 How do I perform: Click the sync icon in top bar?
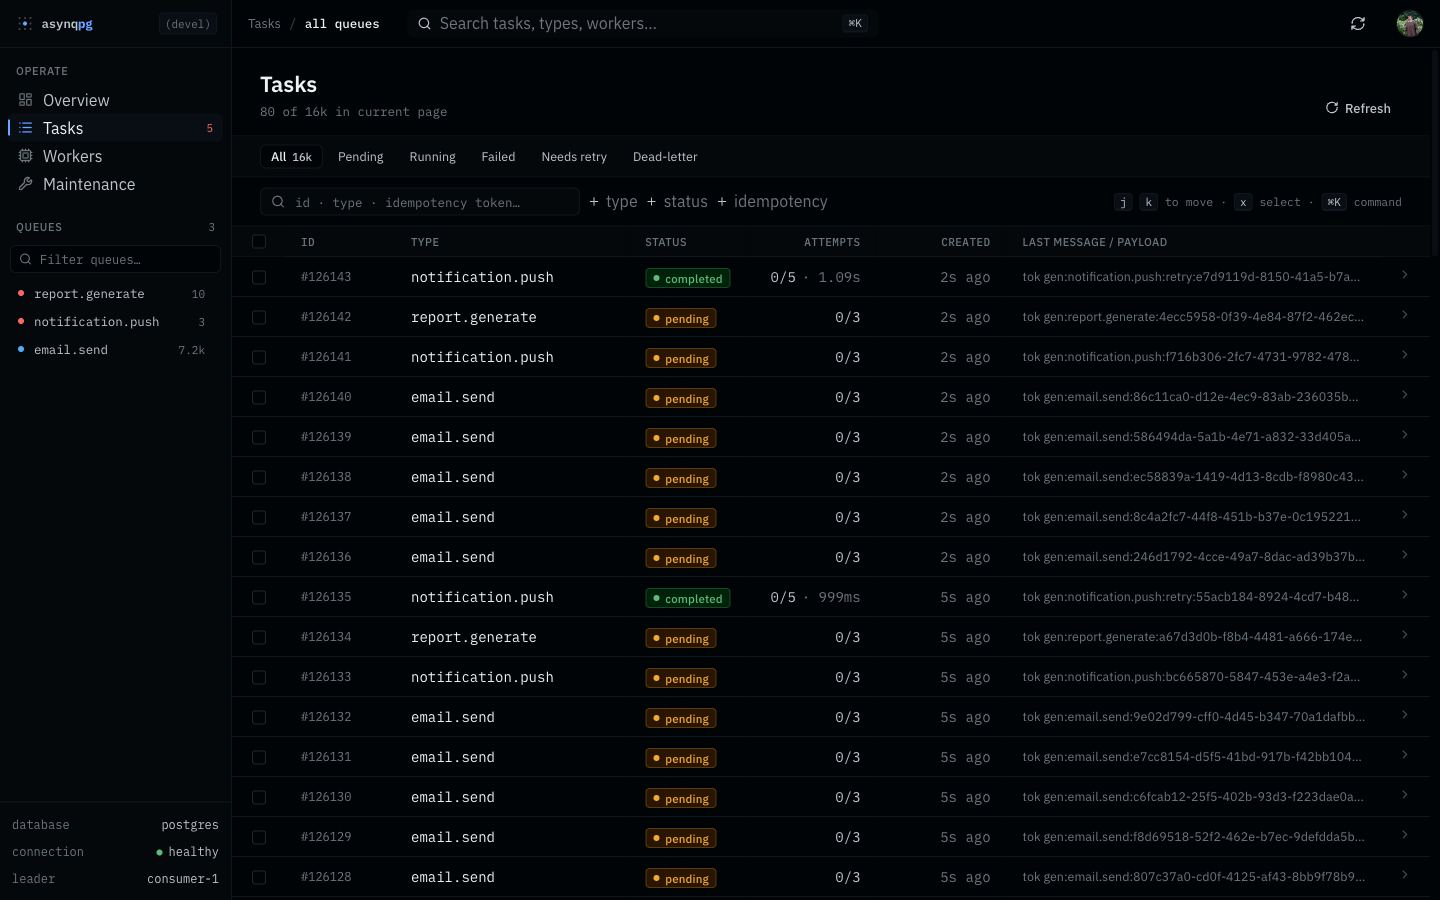pos(1358,23)
